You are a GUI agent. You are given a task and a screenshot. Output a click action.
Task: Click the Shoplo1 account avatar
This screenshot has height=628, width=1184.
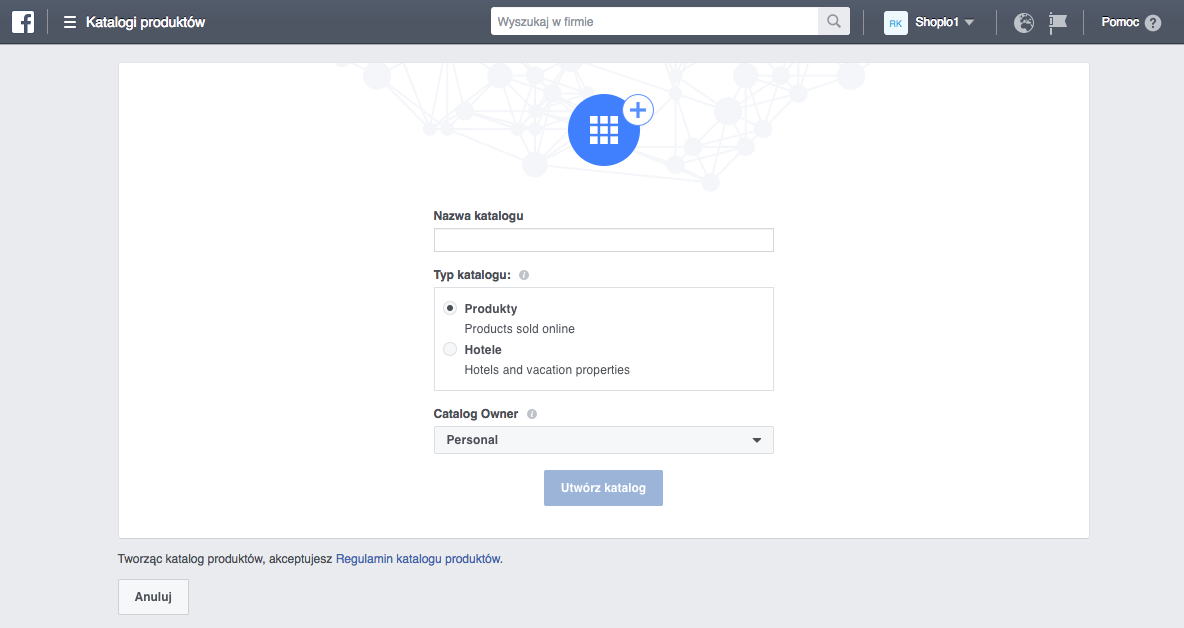click(896, 23)
